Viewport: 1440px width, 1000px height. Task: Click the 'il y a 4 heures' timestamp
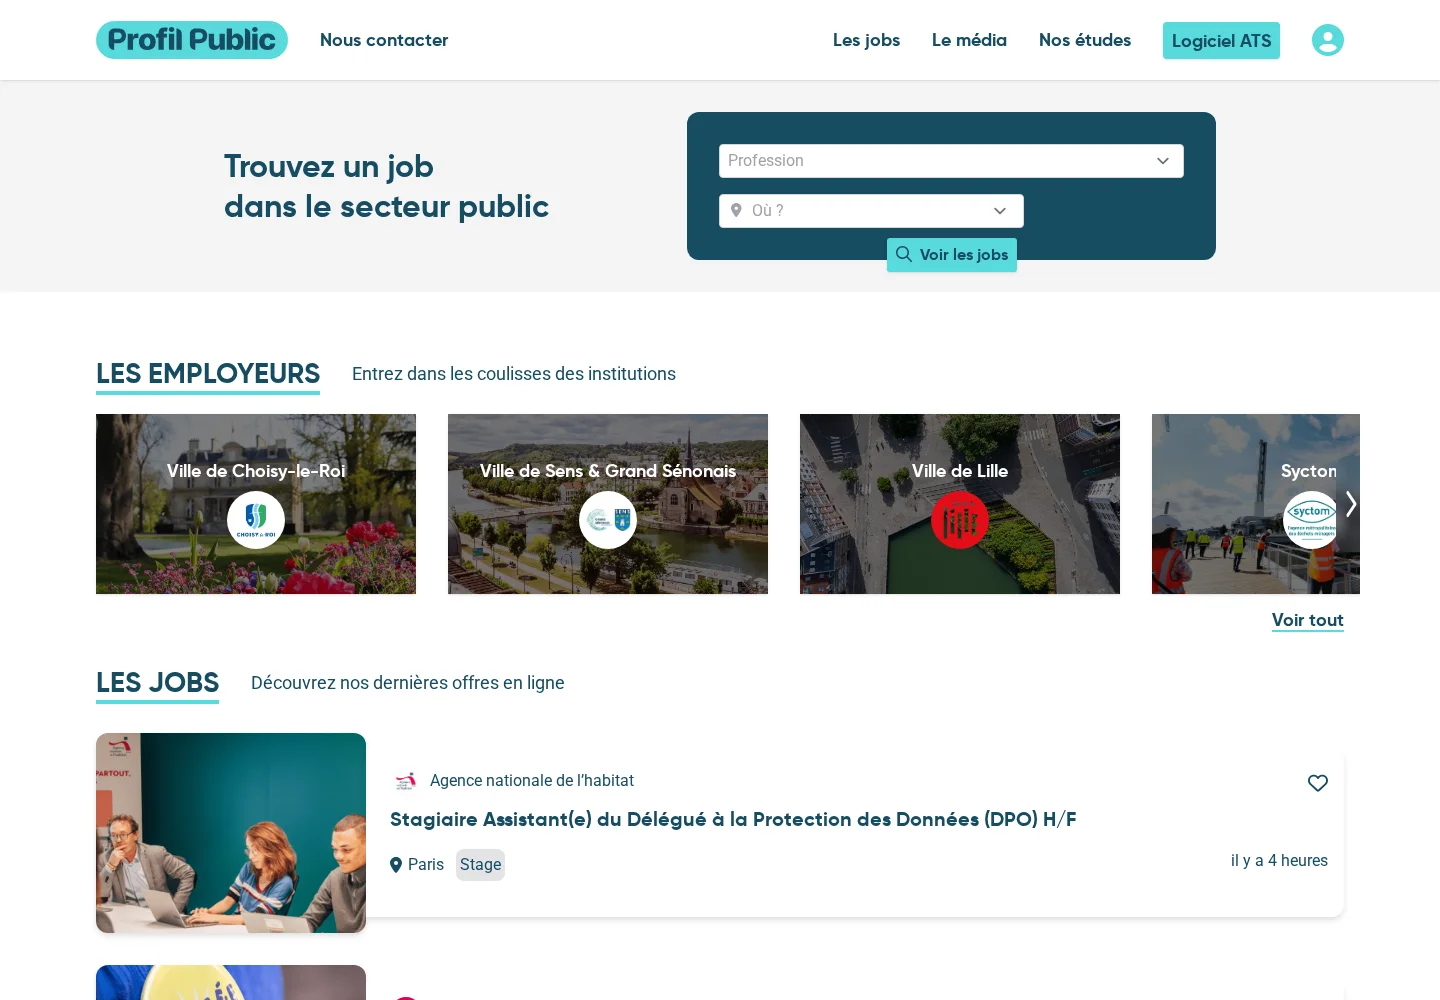pyautogui.click(x=1279, y=861)
